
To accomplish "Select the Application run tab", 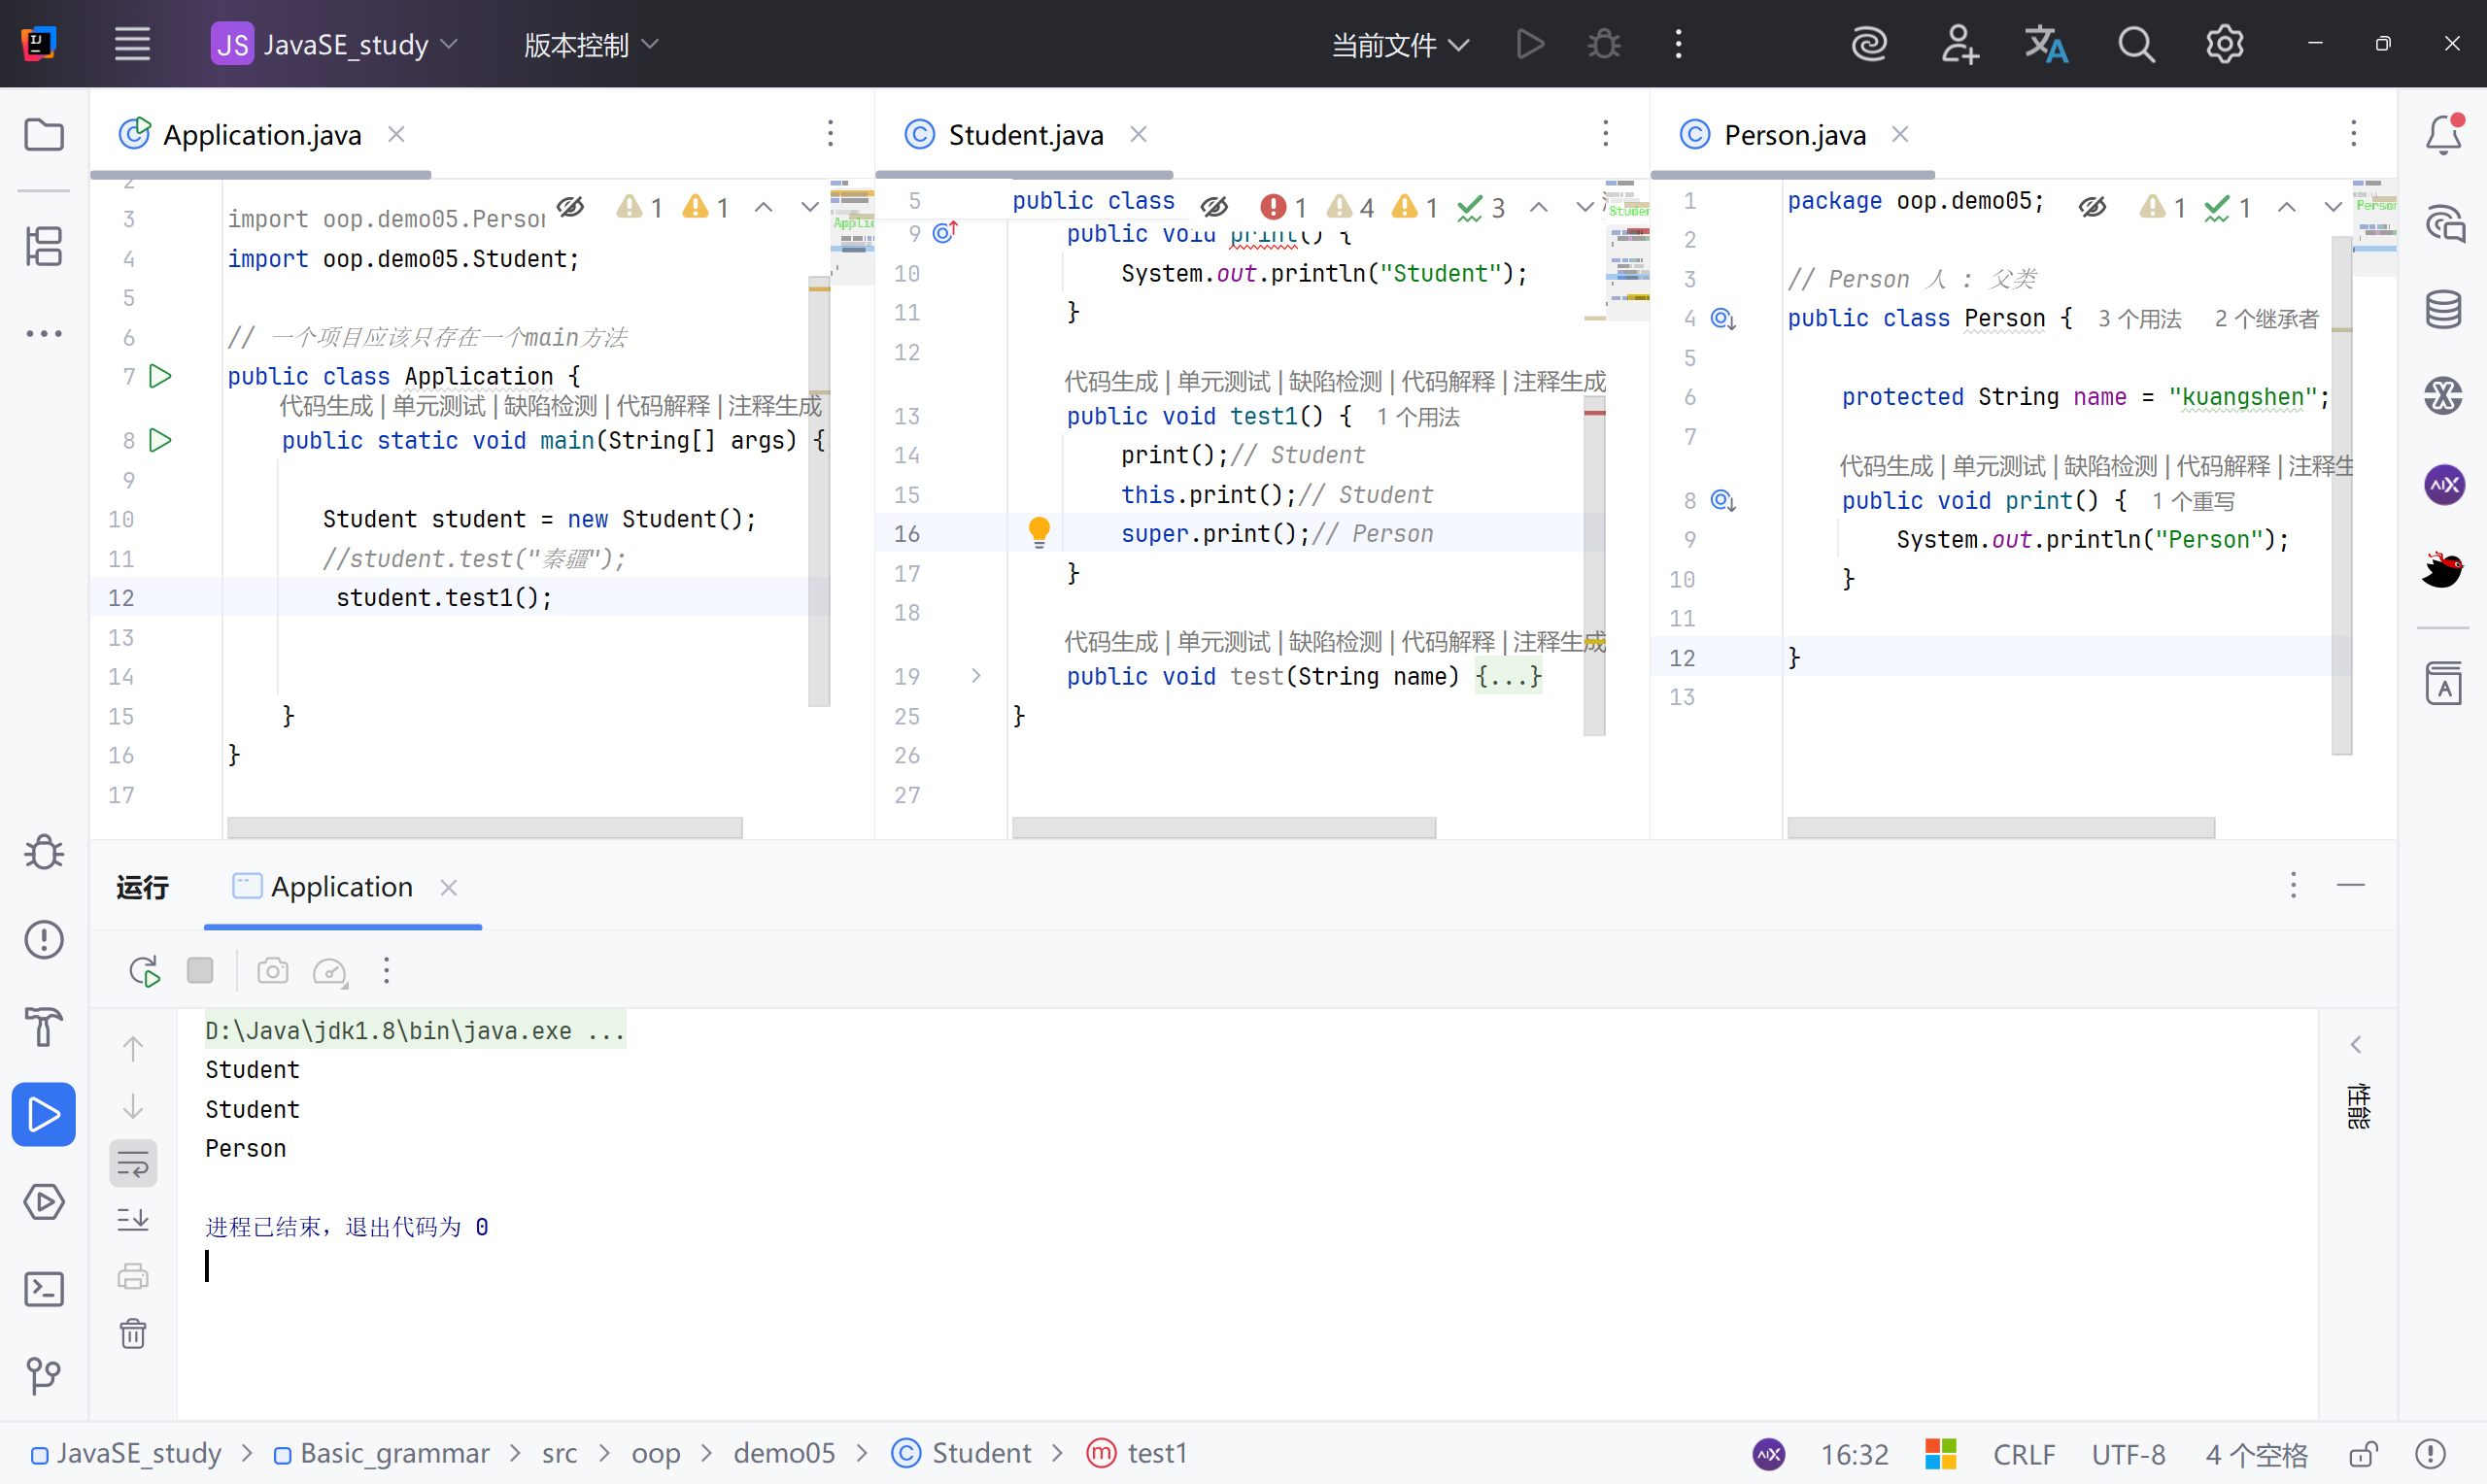I will (x=341, y=887).
